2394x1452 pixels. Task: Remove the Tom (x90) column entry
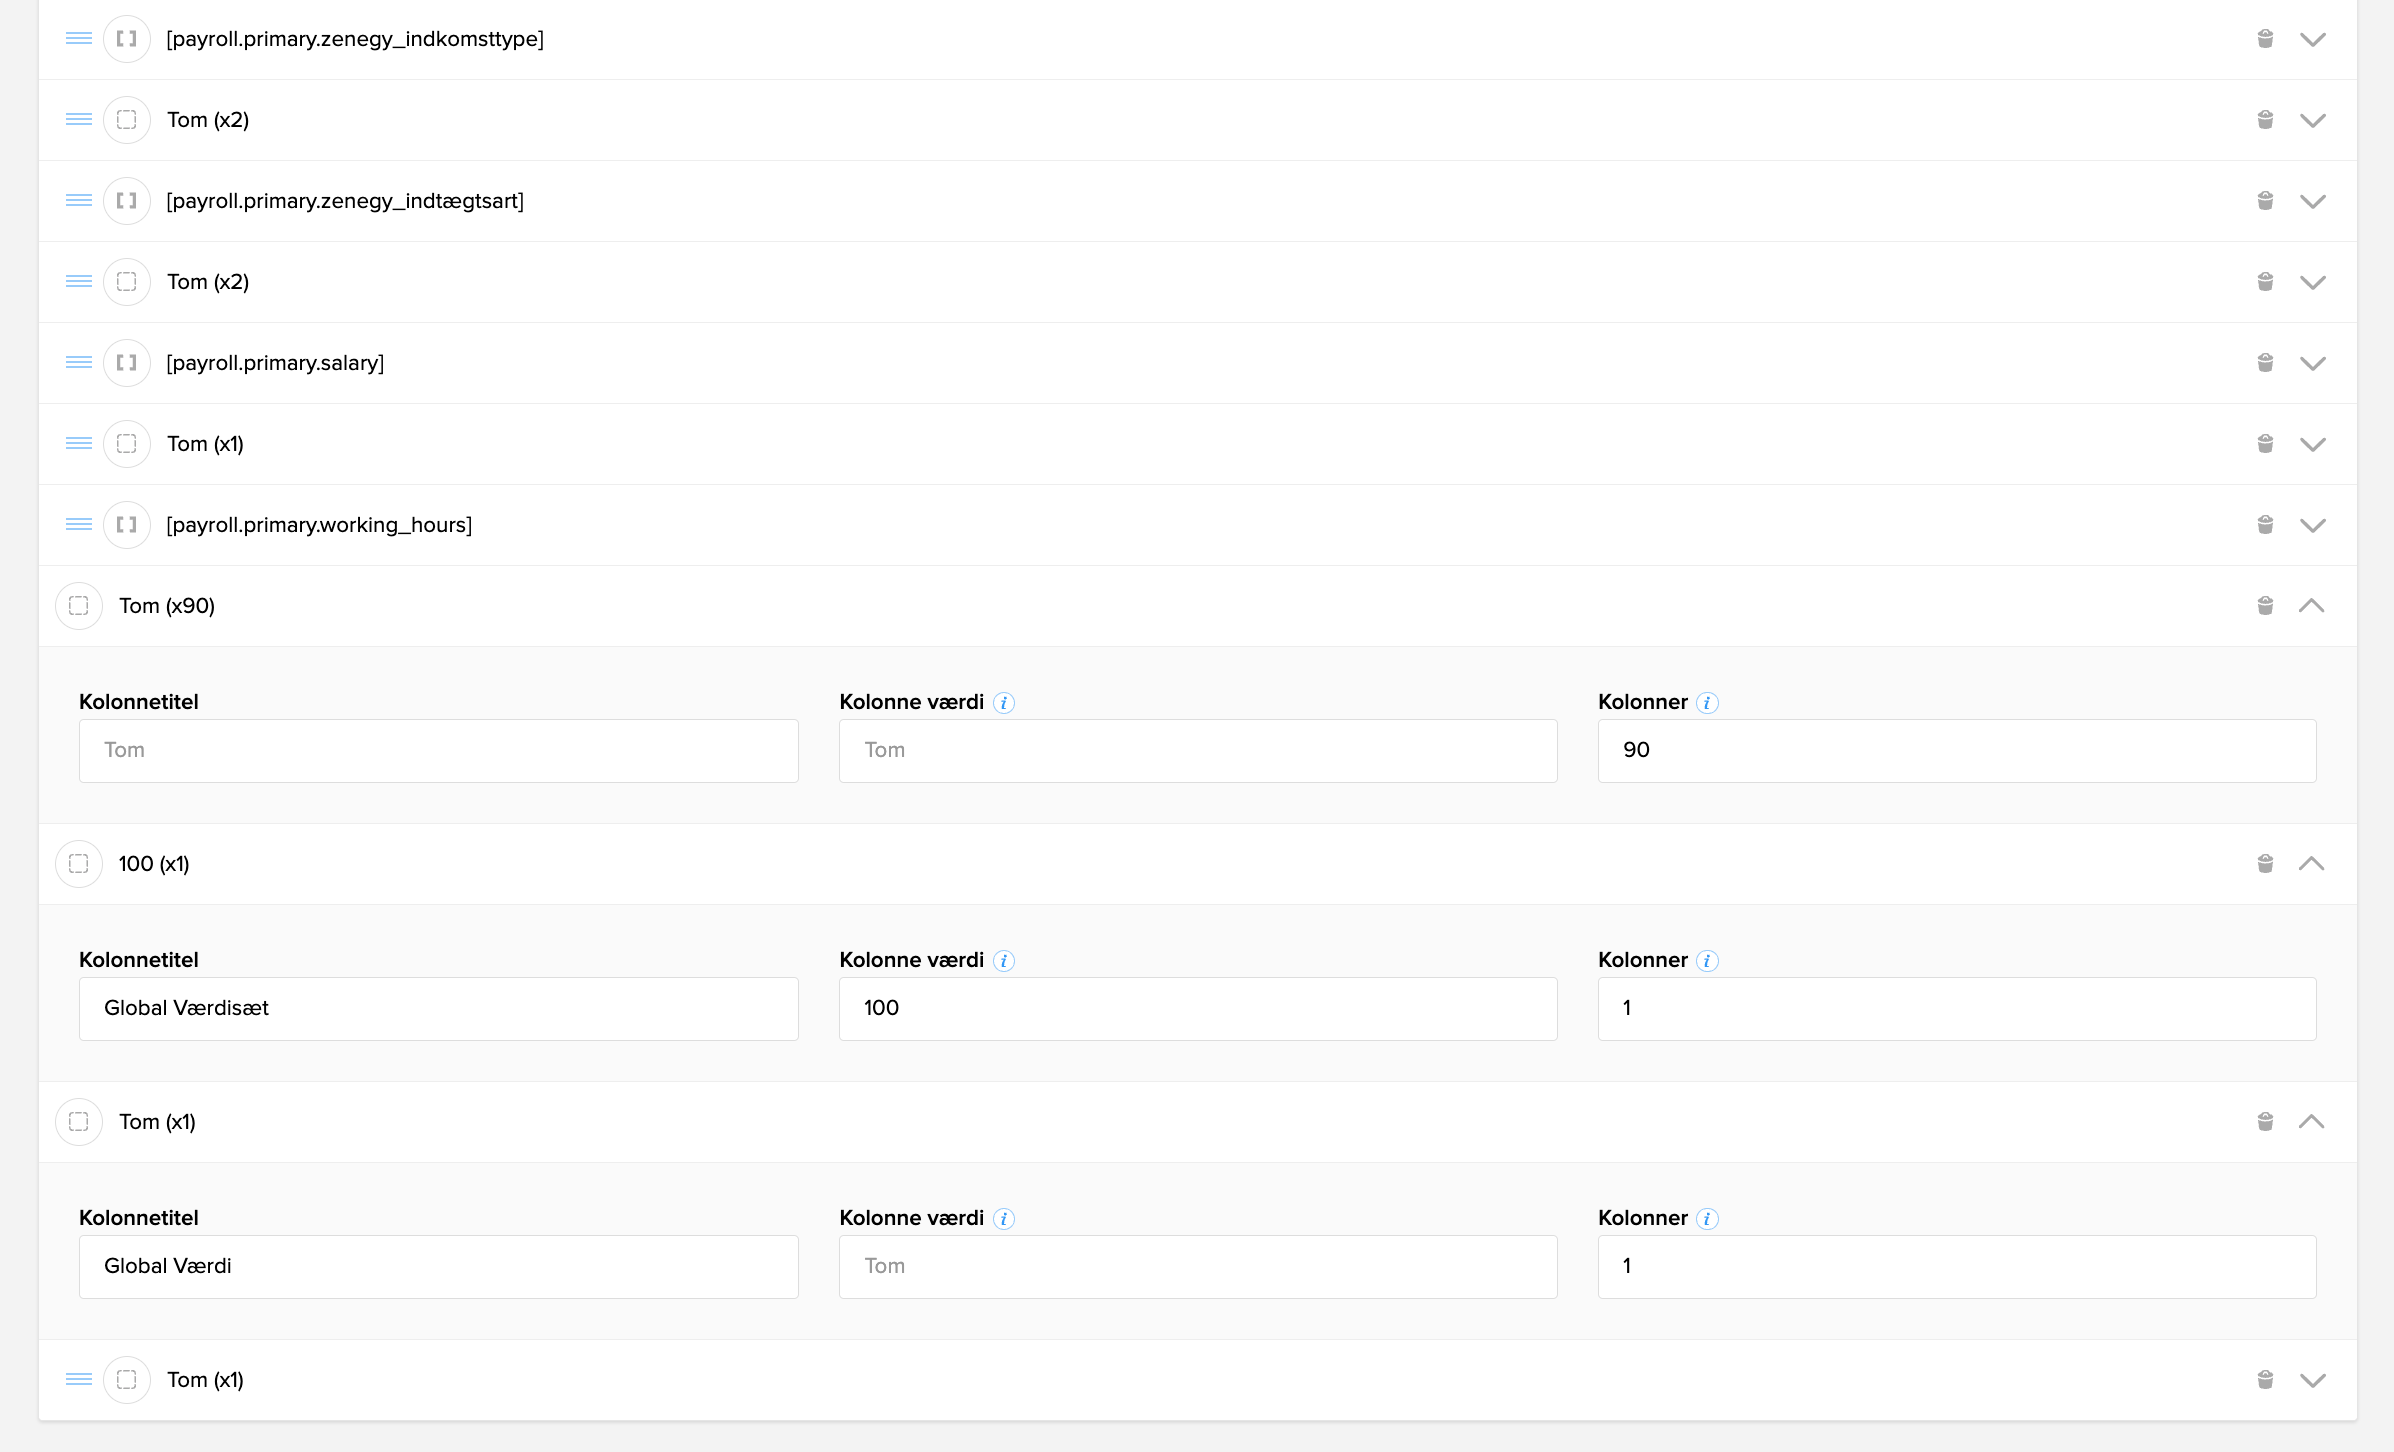tap(2265, 606)
